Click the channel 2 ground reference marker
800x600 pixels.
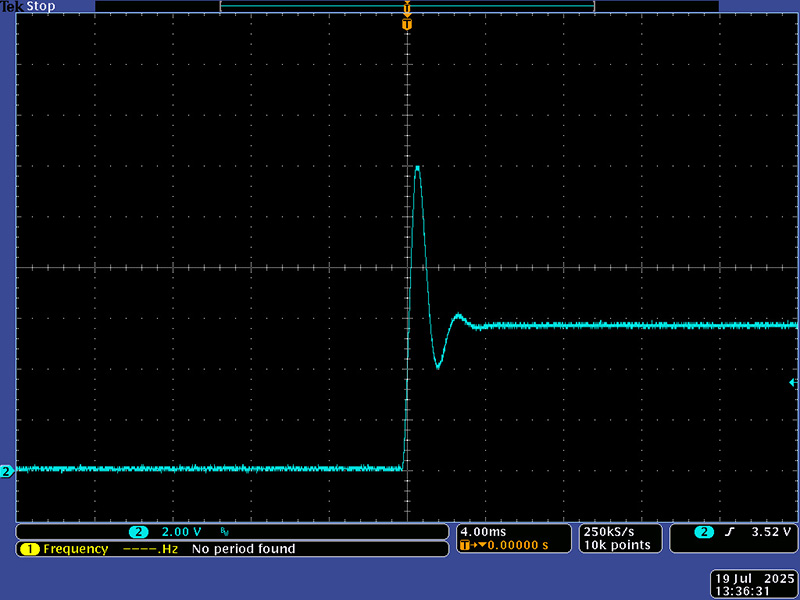(6, 471)
